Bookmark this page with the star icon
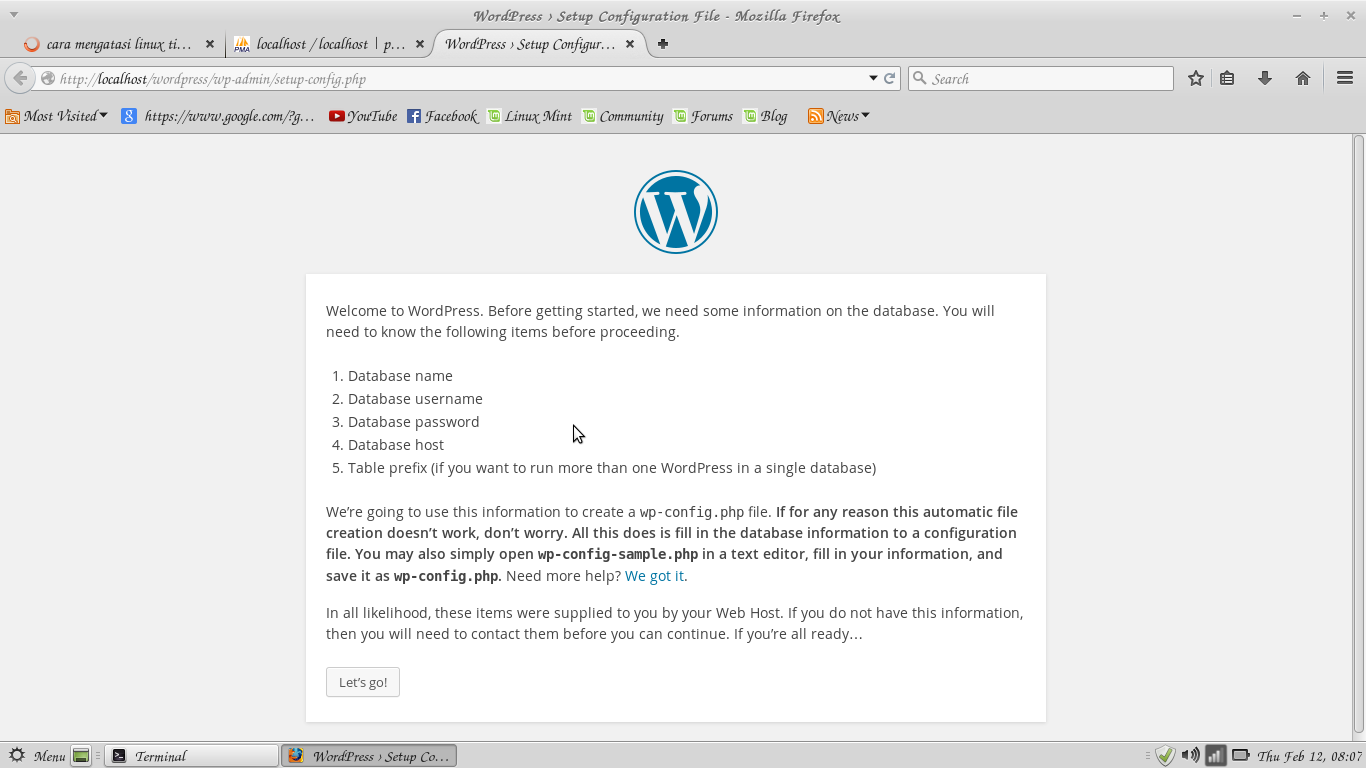Viewport: 1366px width, 768px height. pyautogui.click(x=1195, y=78)
